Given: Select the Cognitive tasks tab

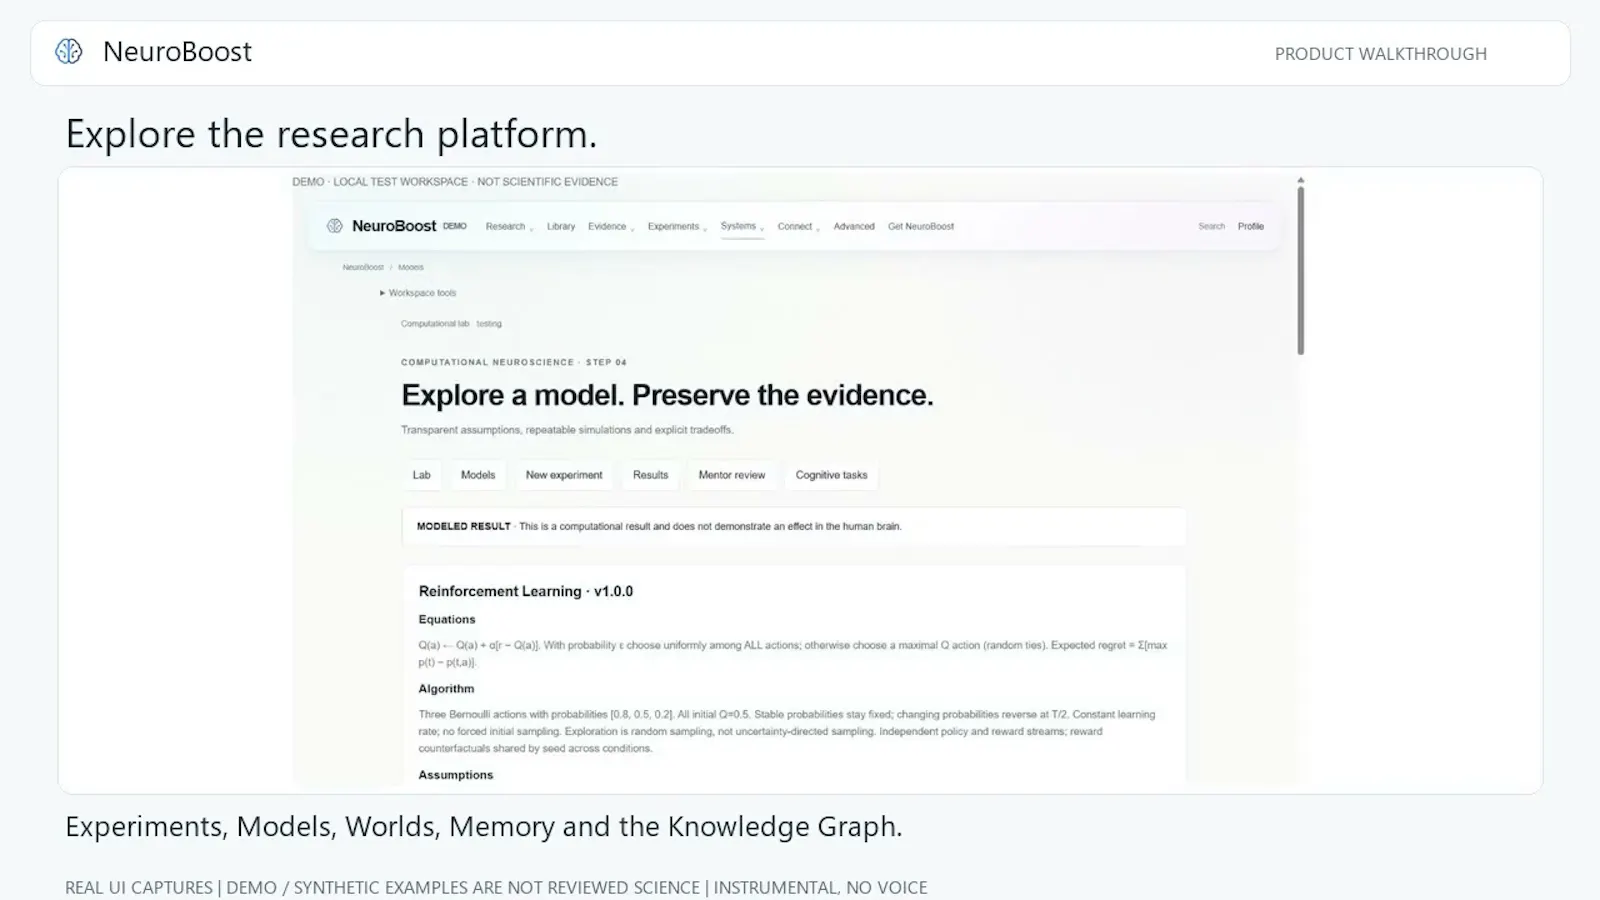Looking at the screenshot, I should click(832, 475).
